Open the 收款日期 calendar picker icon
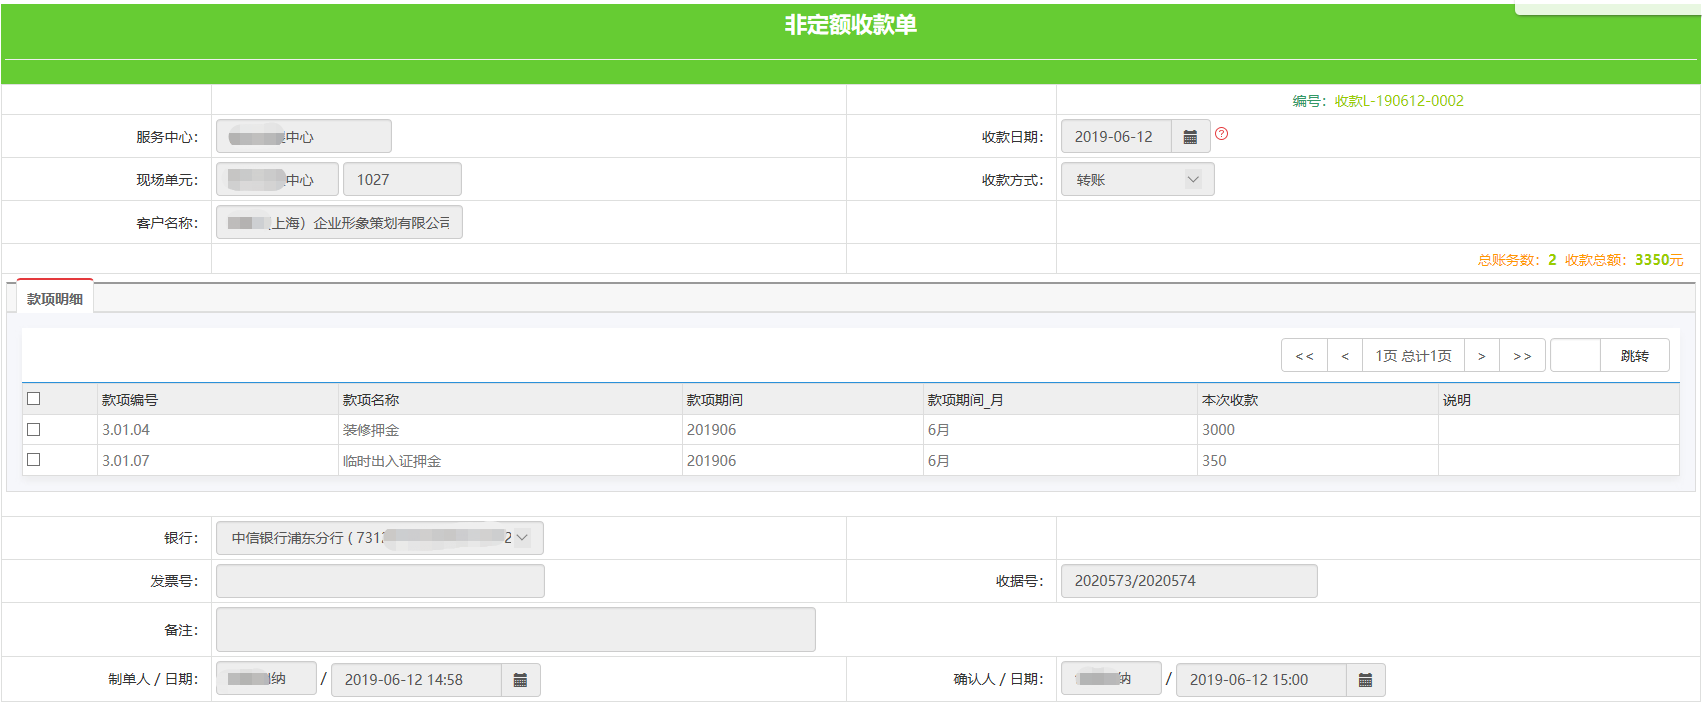This screenshot has height=705, width=1702. [x=1190, y=137]
